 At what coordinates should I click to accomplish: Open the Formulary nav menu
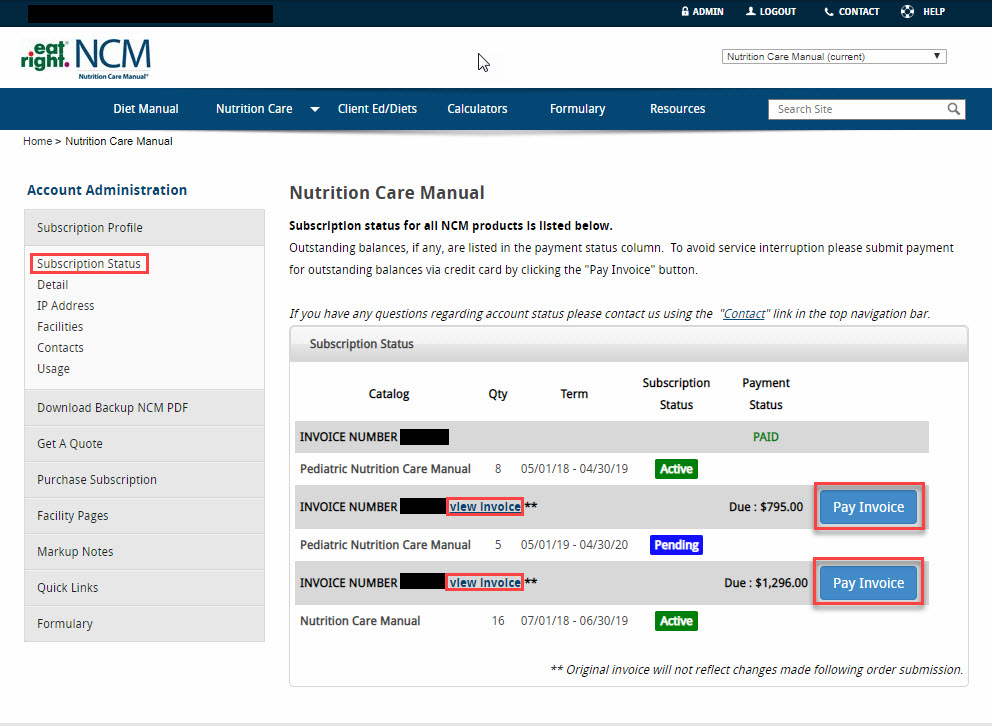click(577, 109)
